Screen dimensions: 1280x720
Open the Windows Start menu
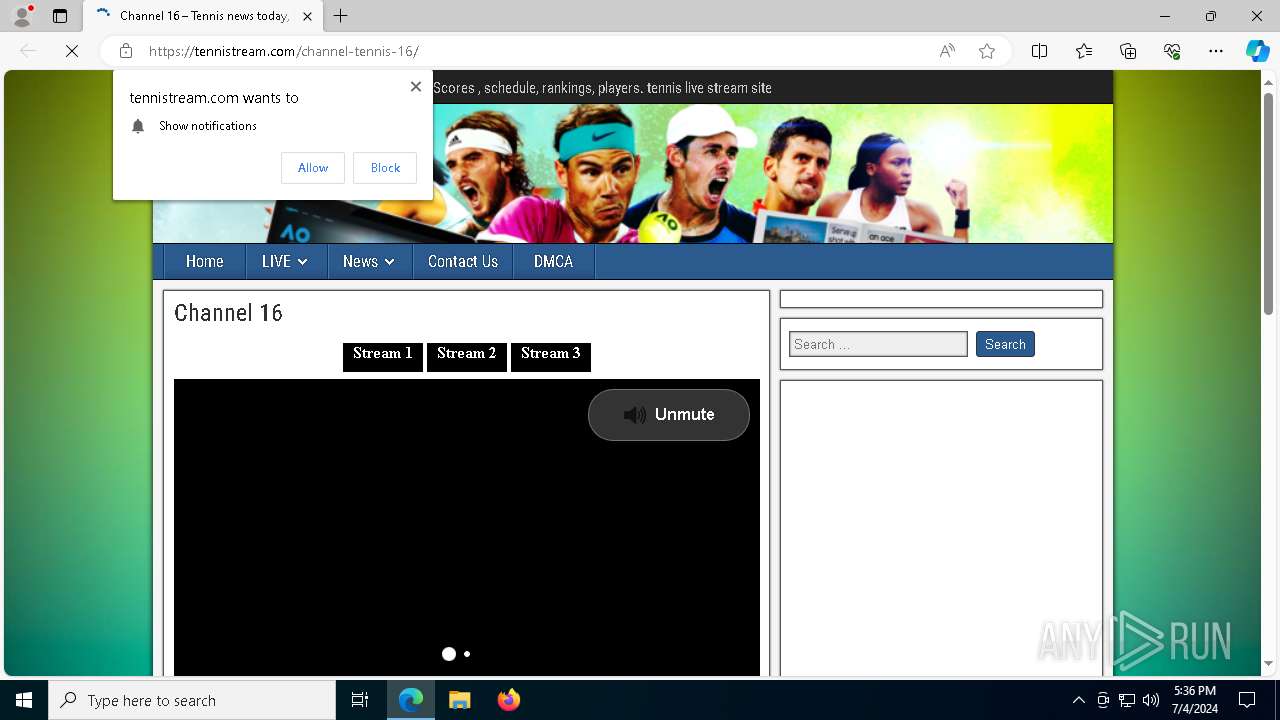coord(24,700)
